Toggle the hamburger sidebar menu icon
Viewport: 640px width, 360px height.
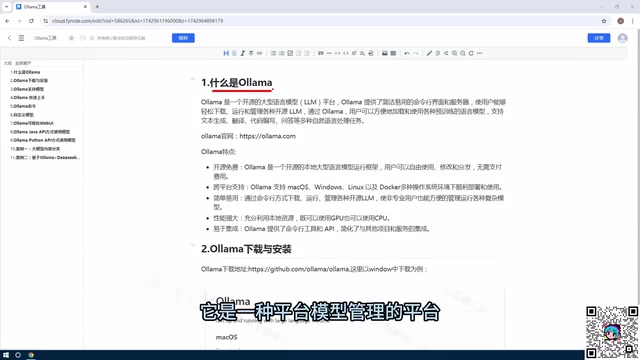[21, 38]
